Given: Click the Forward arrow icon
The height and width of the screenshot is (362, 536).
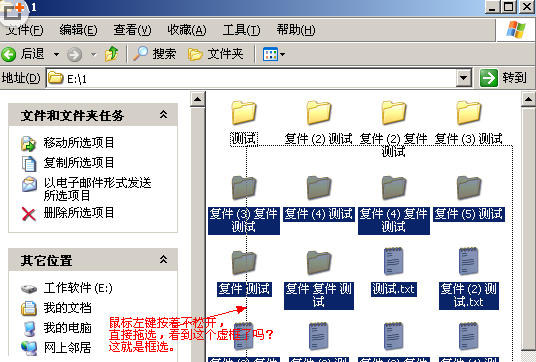Looking at the screenshot, I should pos(74,54).
